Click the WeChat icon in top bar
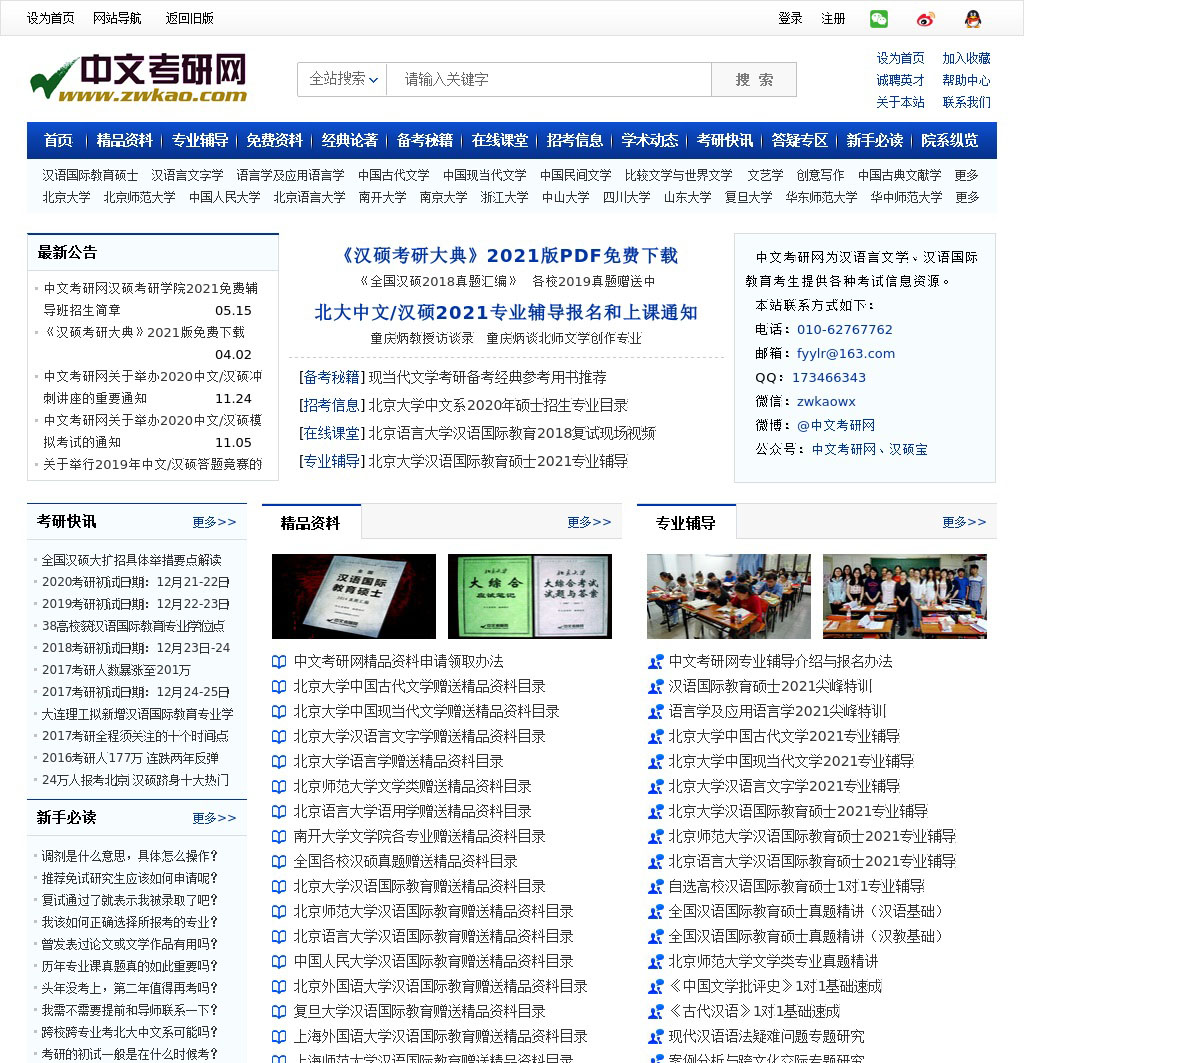Viewport: 1200px width, 1063px height. pos(879,18)
